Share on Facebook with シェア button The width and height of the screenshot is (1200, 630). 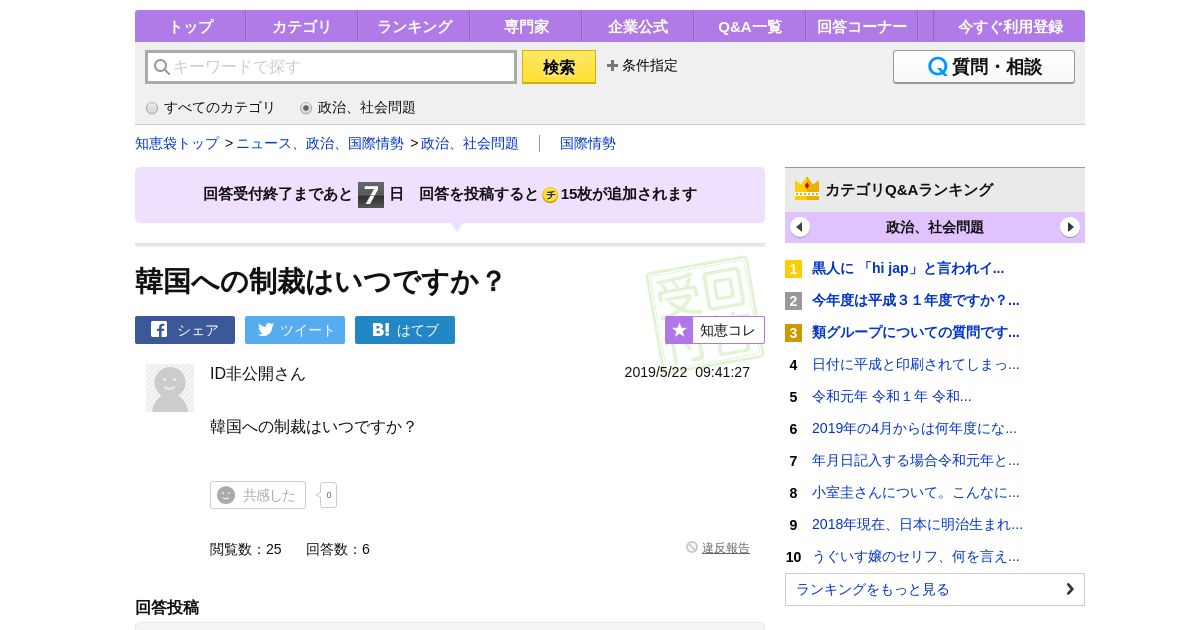[185, 330]
